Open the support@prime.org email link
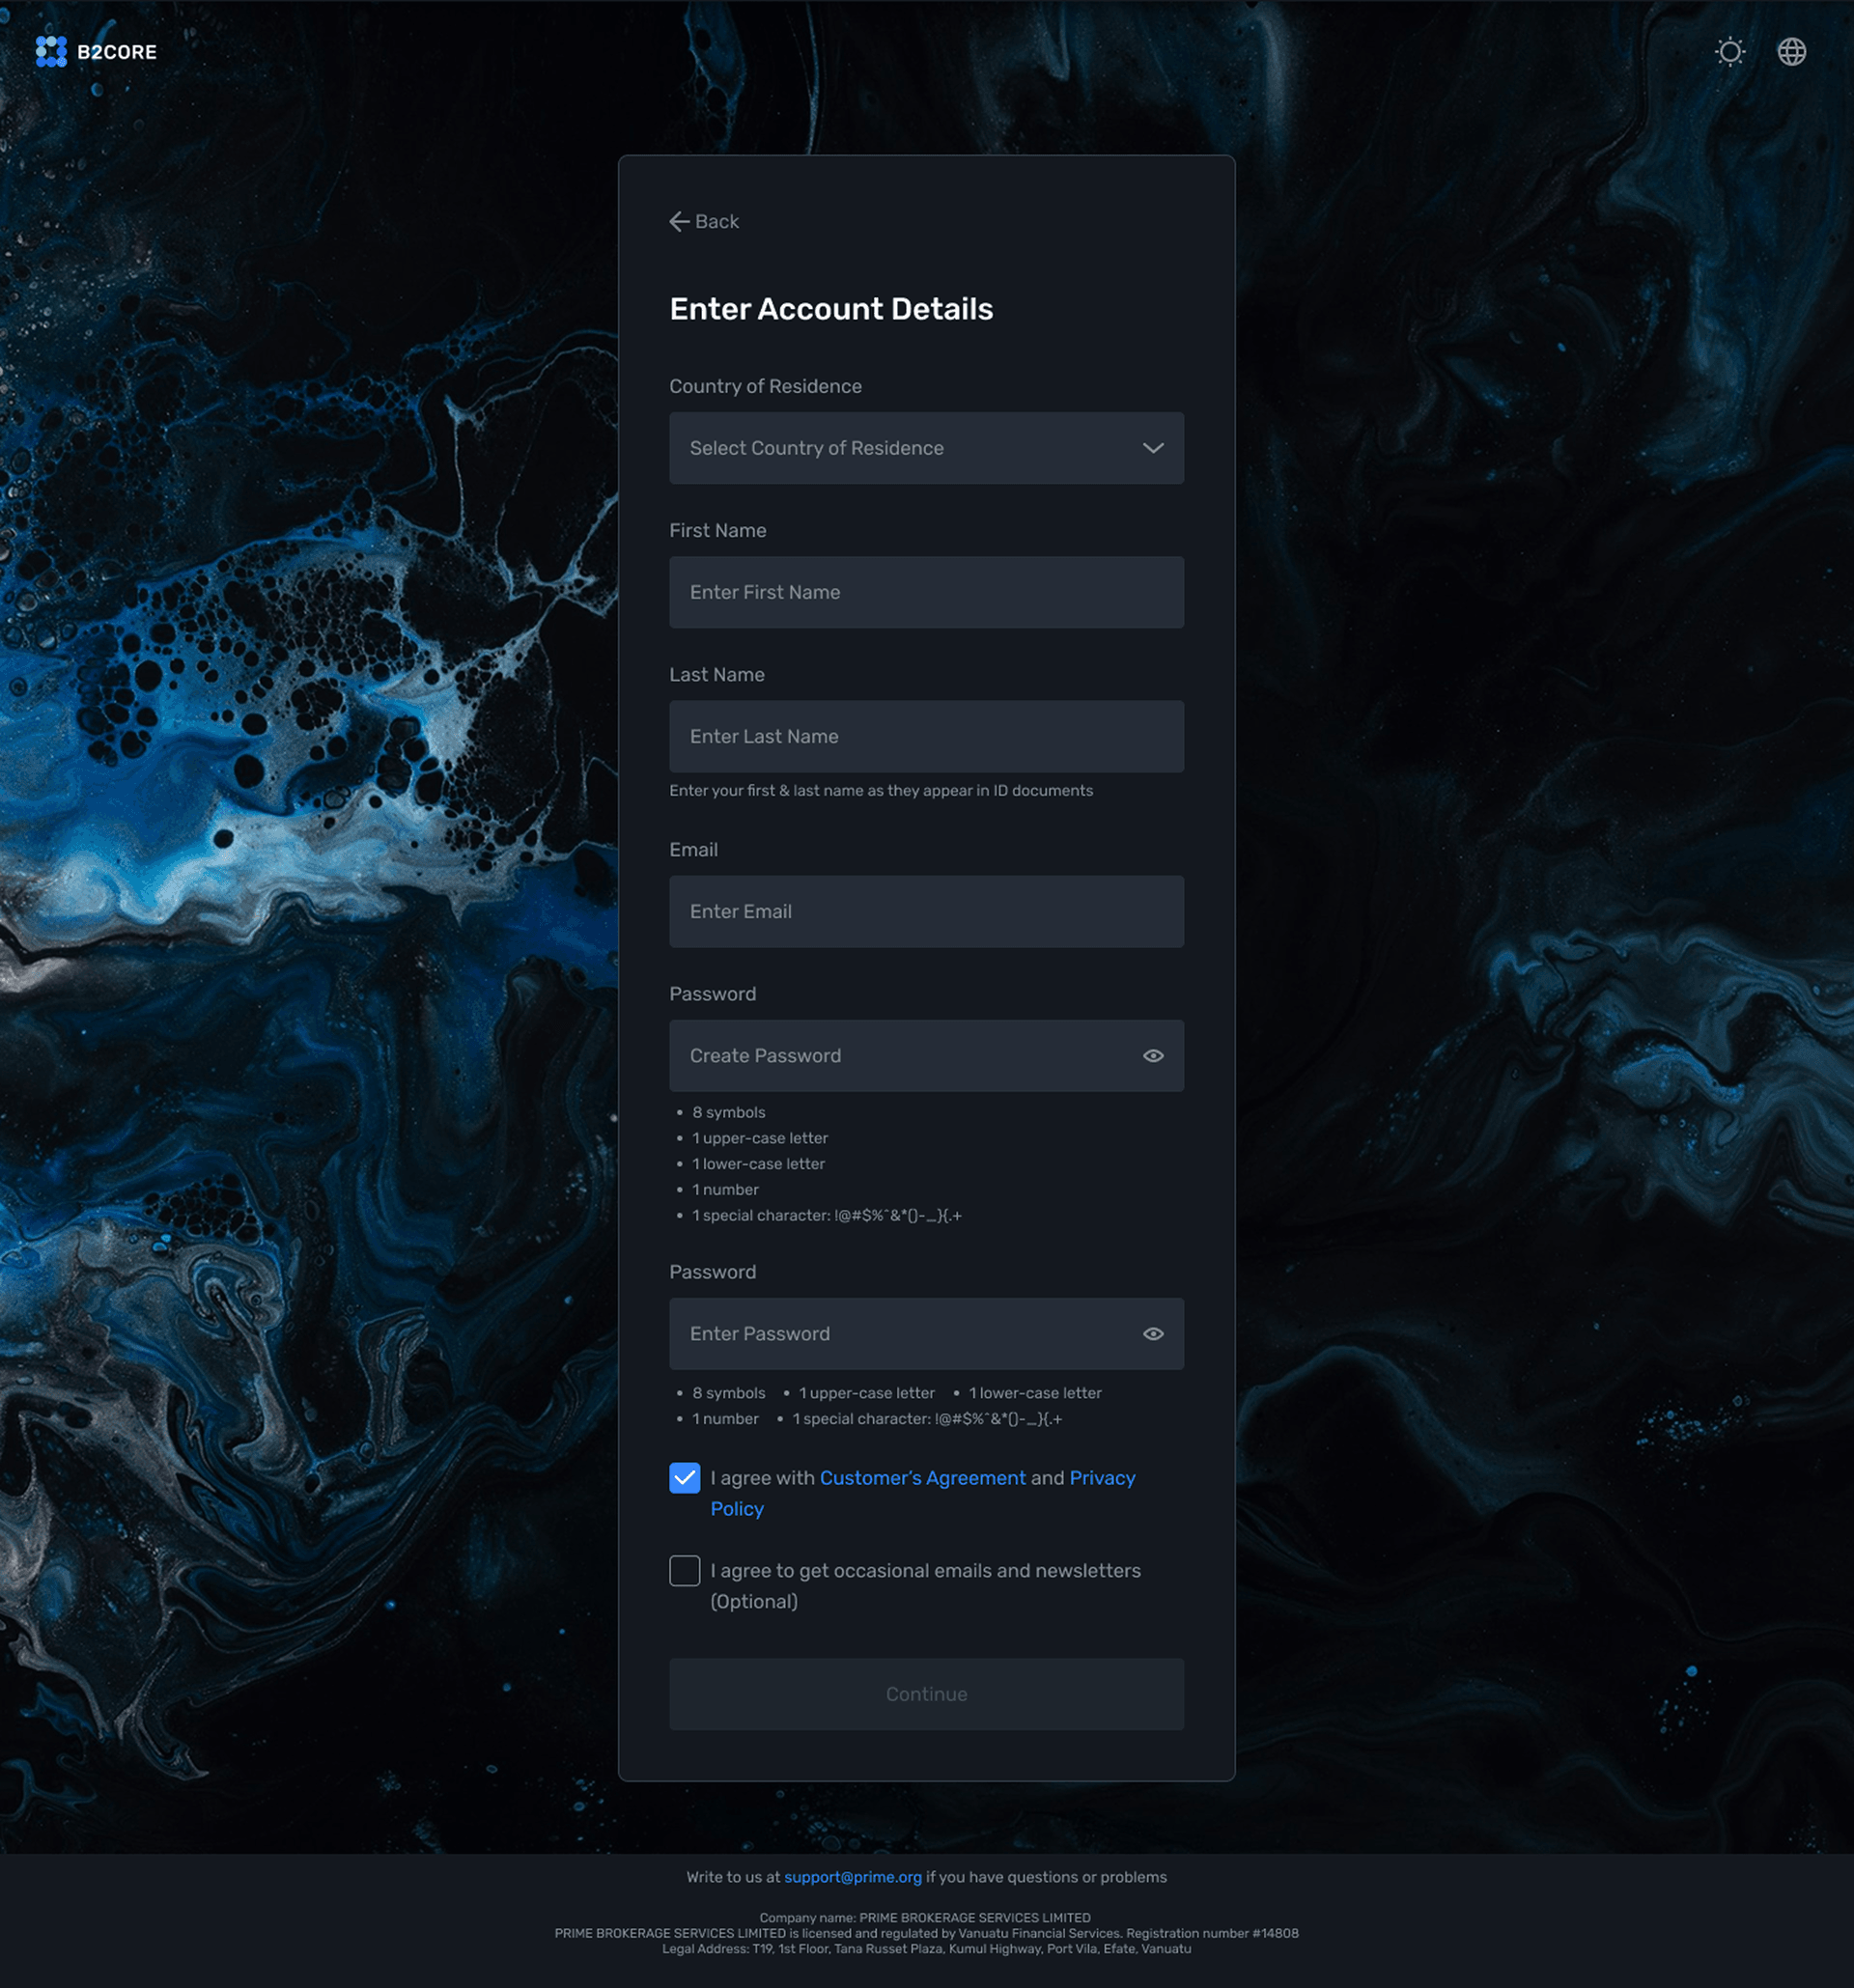 click(852, 1877)
